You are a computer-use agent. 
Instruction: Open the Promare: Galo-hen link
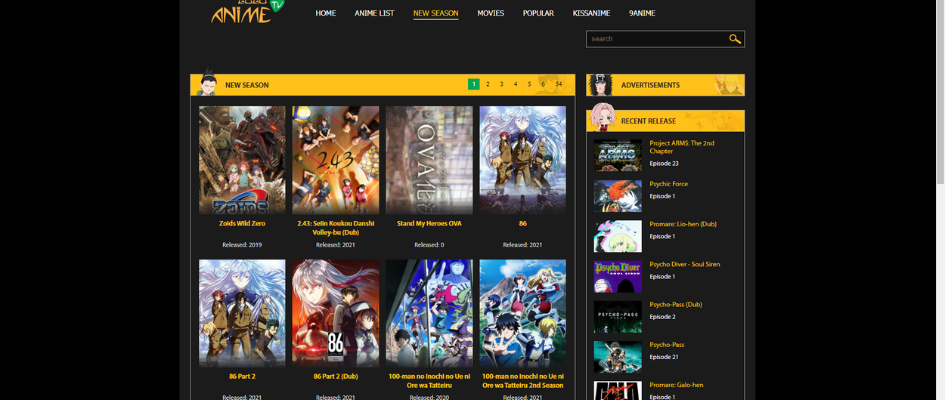676,385
